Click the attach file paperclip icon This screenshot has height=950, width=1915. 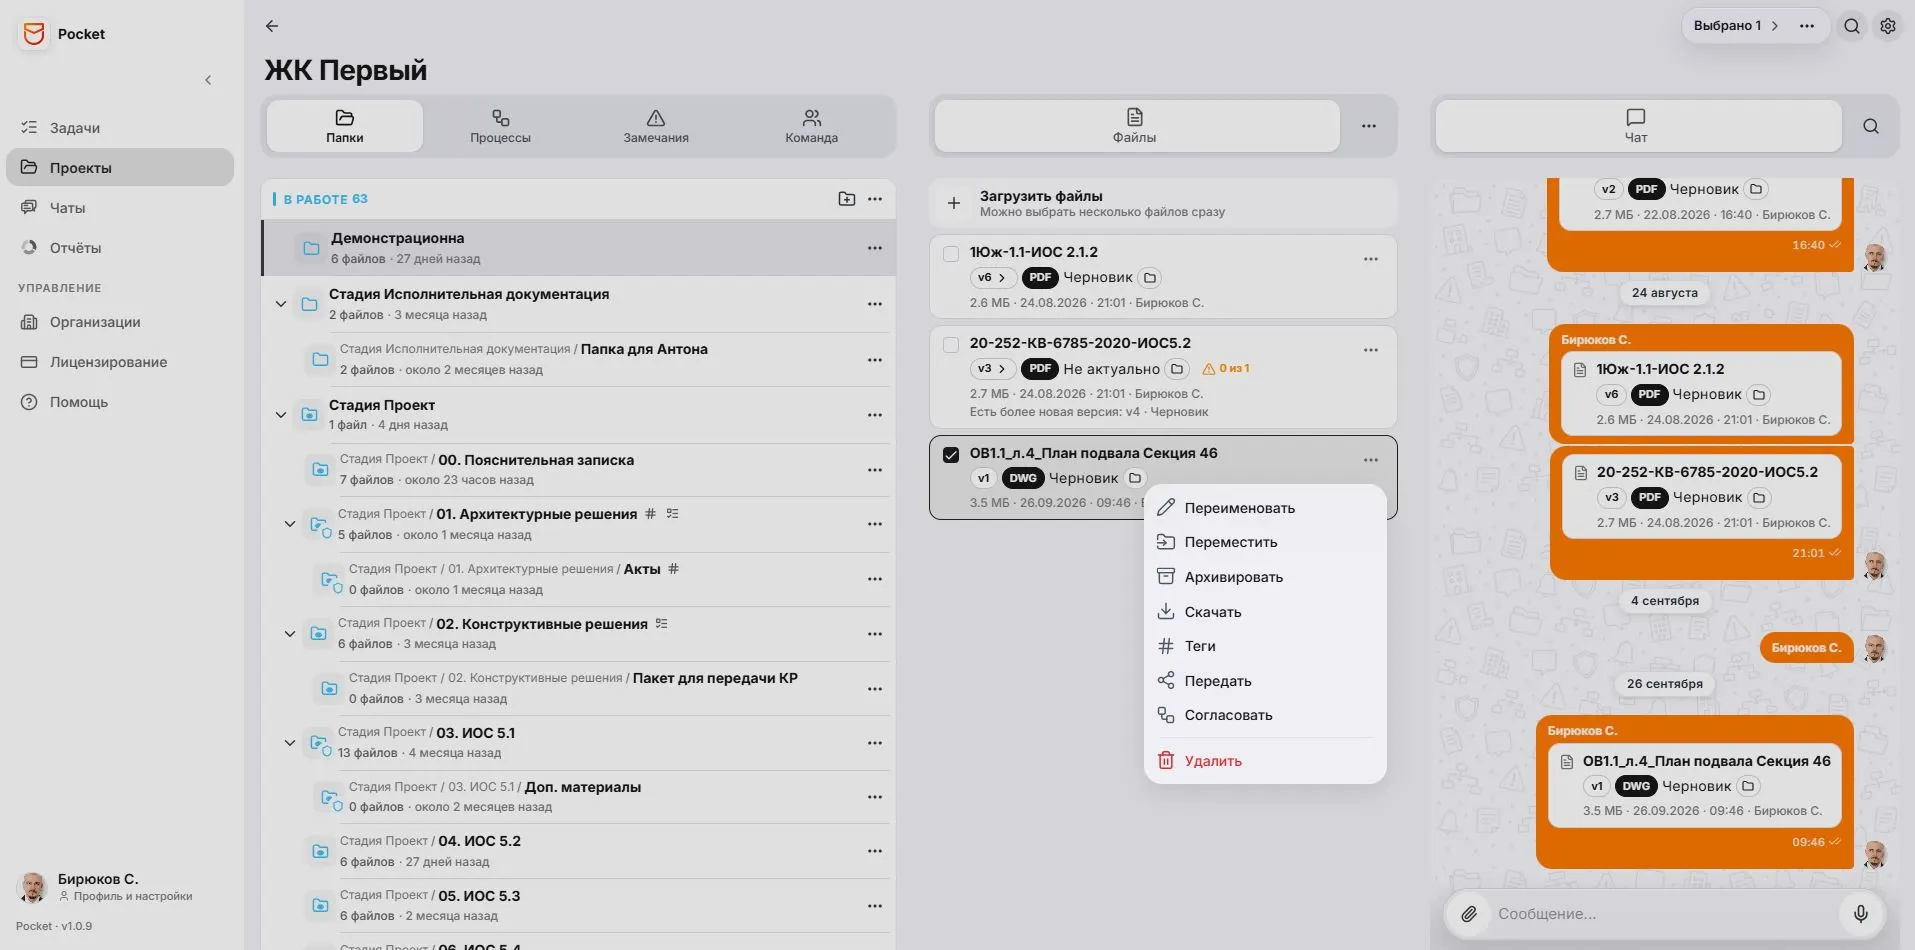(x=1469, y=913)
